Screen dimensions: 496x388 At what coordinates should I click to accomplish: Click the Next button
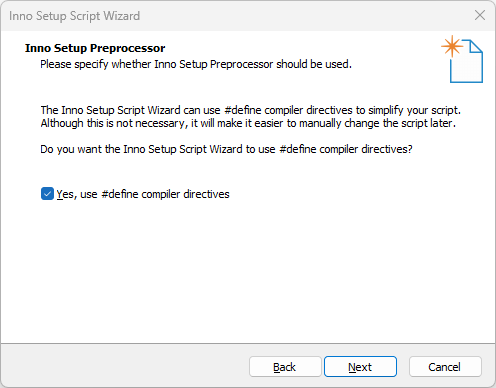(360, 367)
